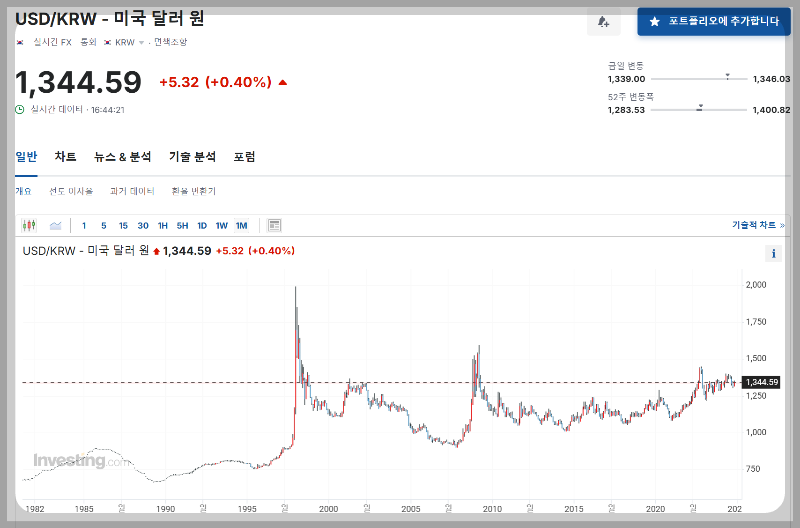
Task: Click the 2010 year label on axis
Action: 492,509
